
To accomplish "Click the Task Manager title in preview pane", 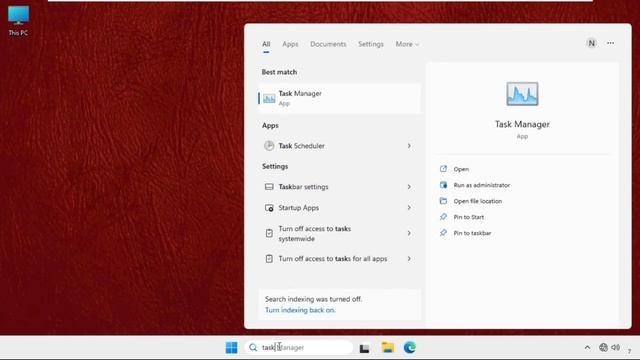I will pos(522,124).
